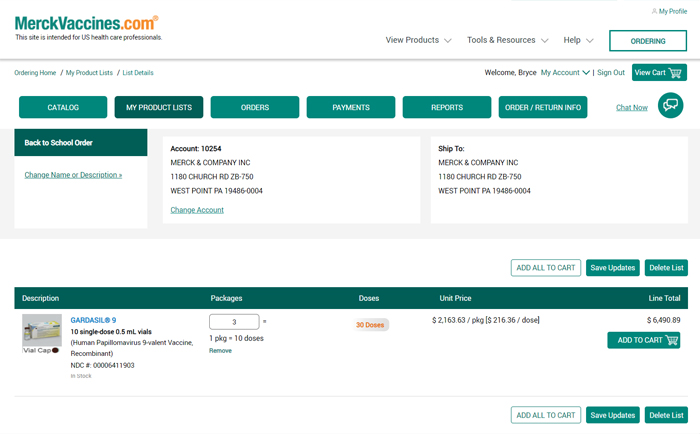Screen dimensions: 700x434
Task: Open the ORDERS tab
Action: click(255, 107)
